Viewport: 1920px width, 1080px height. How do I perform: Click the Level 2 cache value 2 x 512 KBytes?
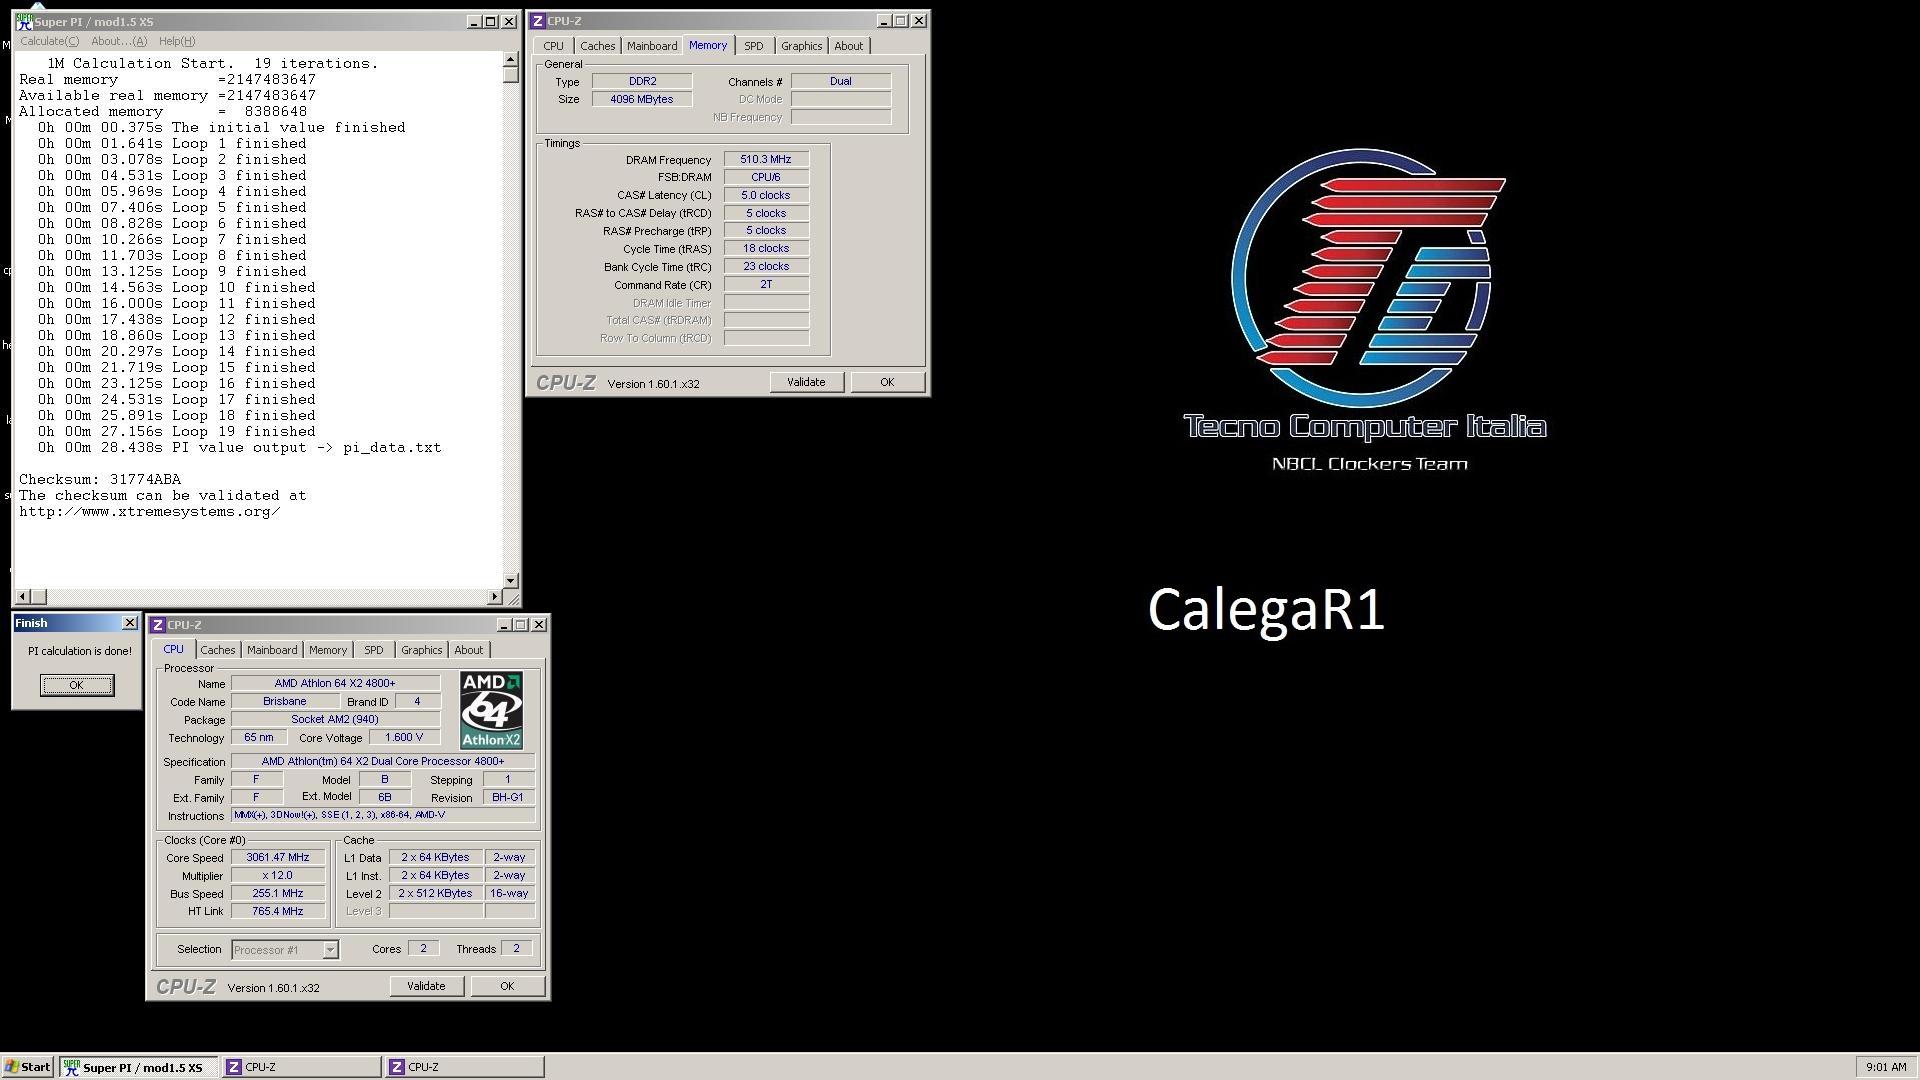point(436,893)
